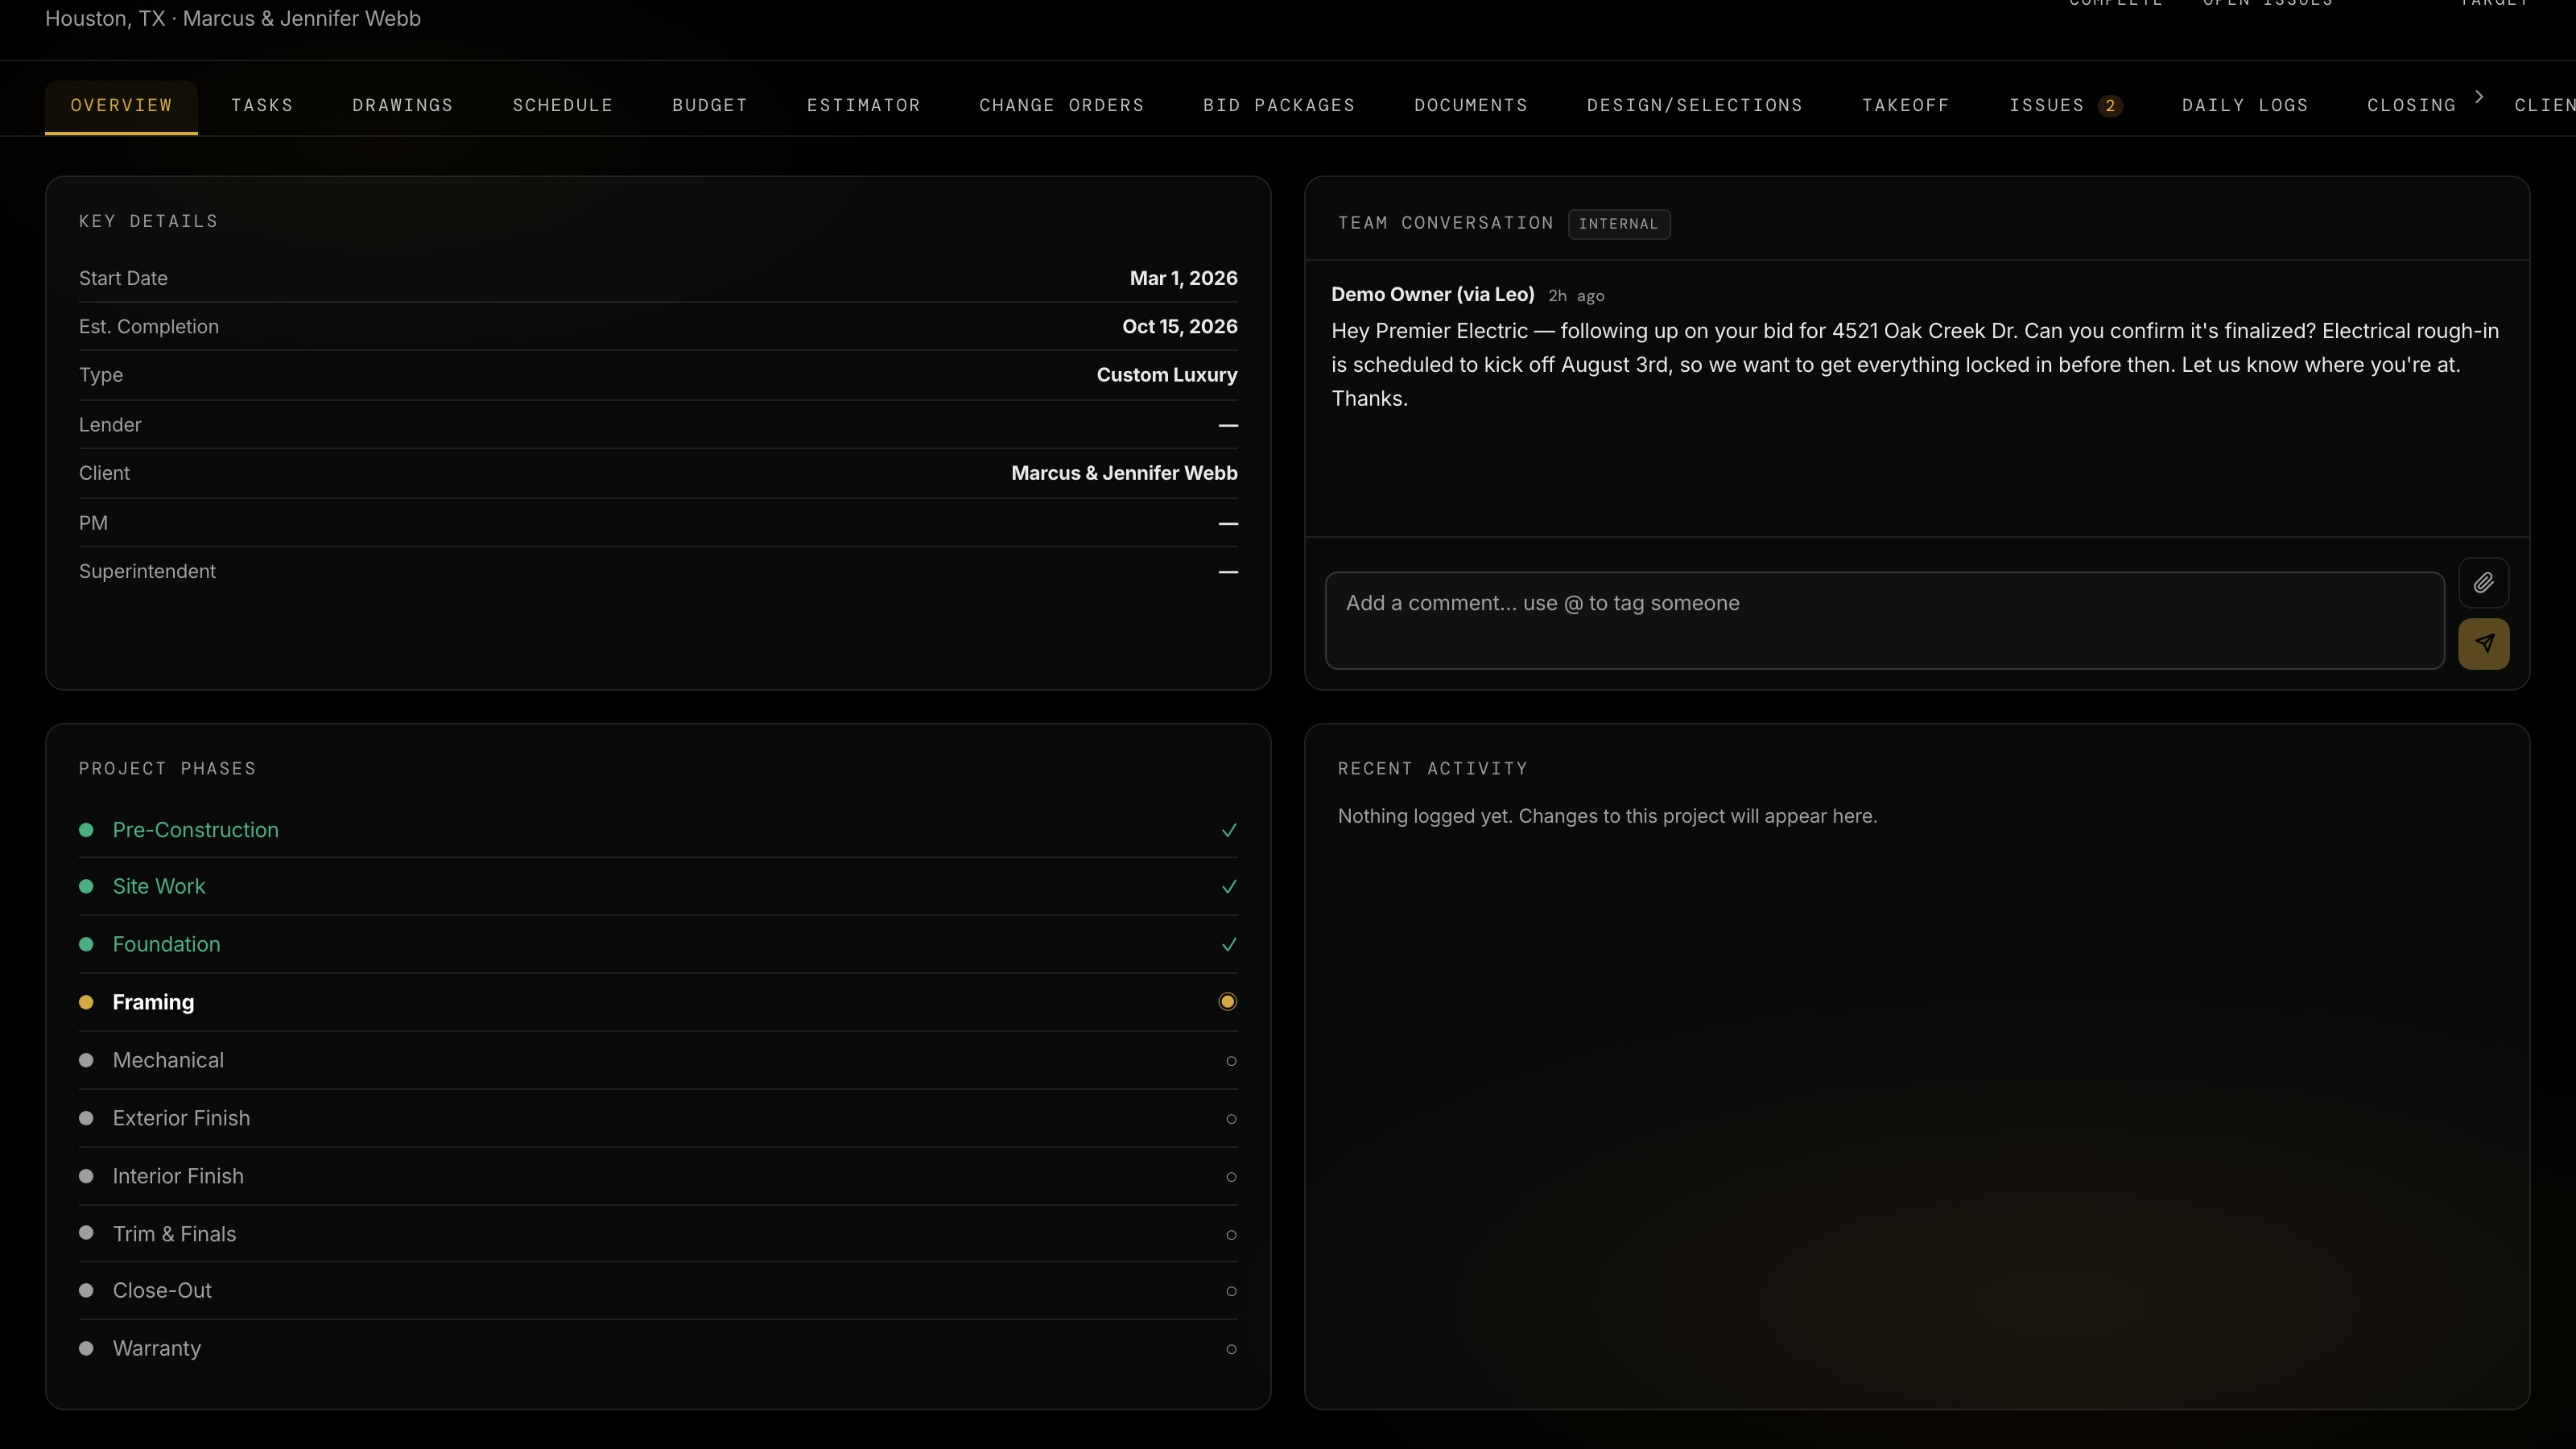
Task: Click the Warranty status circle
Action: (x=1231, y=1349)
